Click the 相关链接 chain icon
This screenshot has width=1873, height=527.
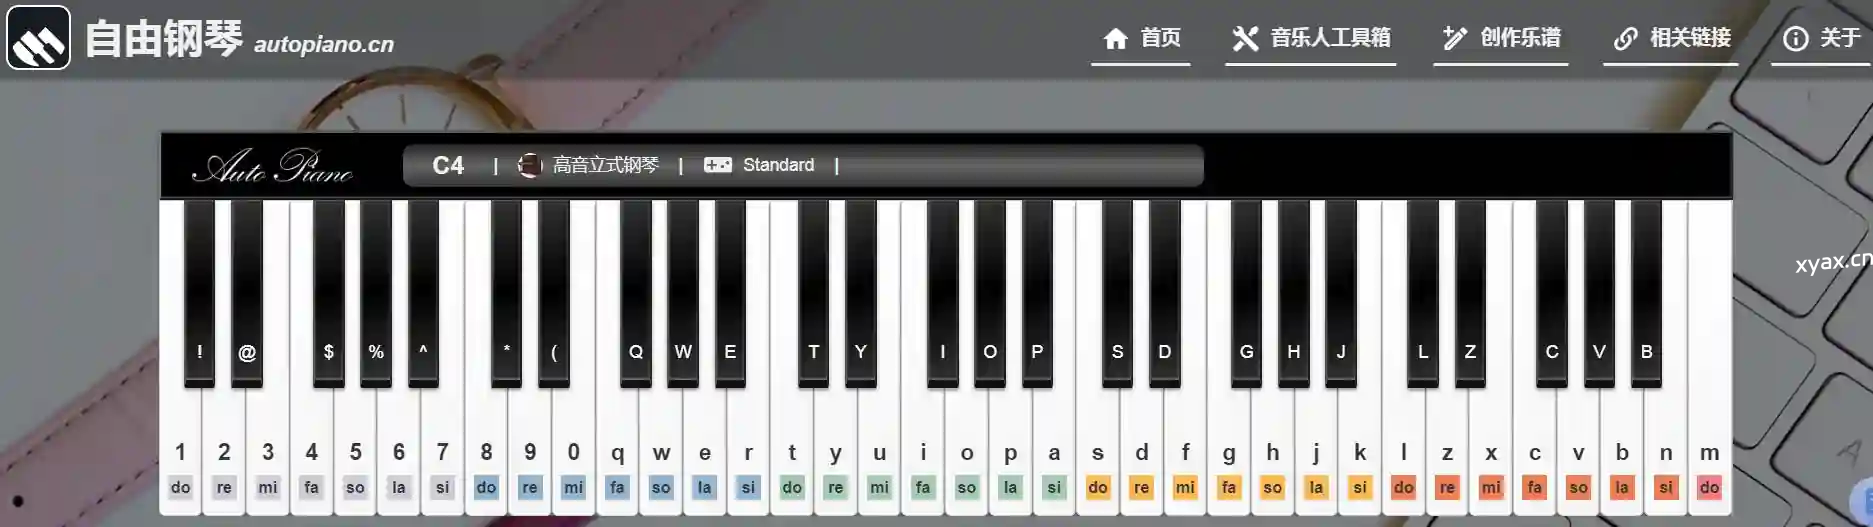click(x=1626, y=39)
